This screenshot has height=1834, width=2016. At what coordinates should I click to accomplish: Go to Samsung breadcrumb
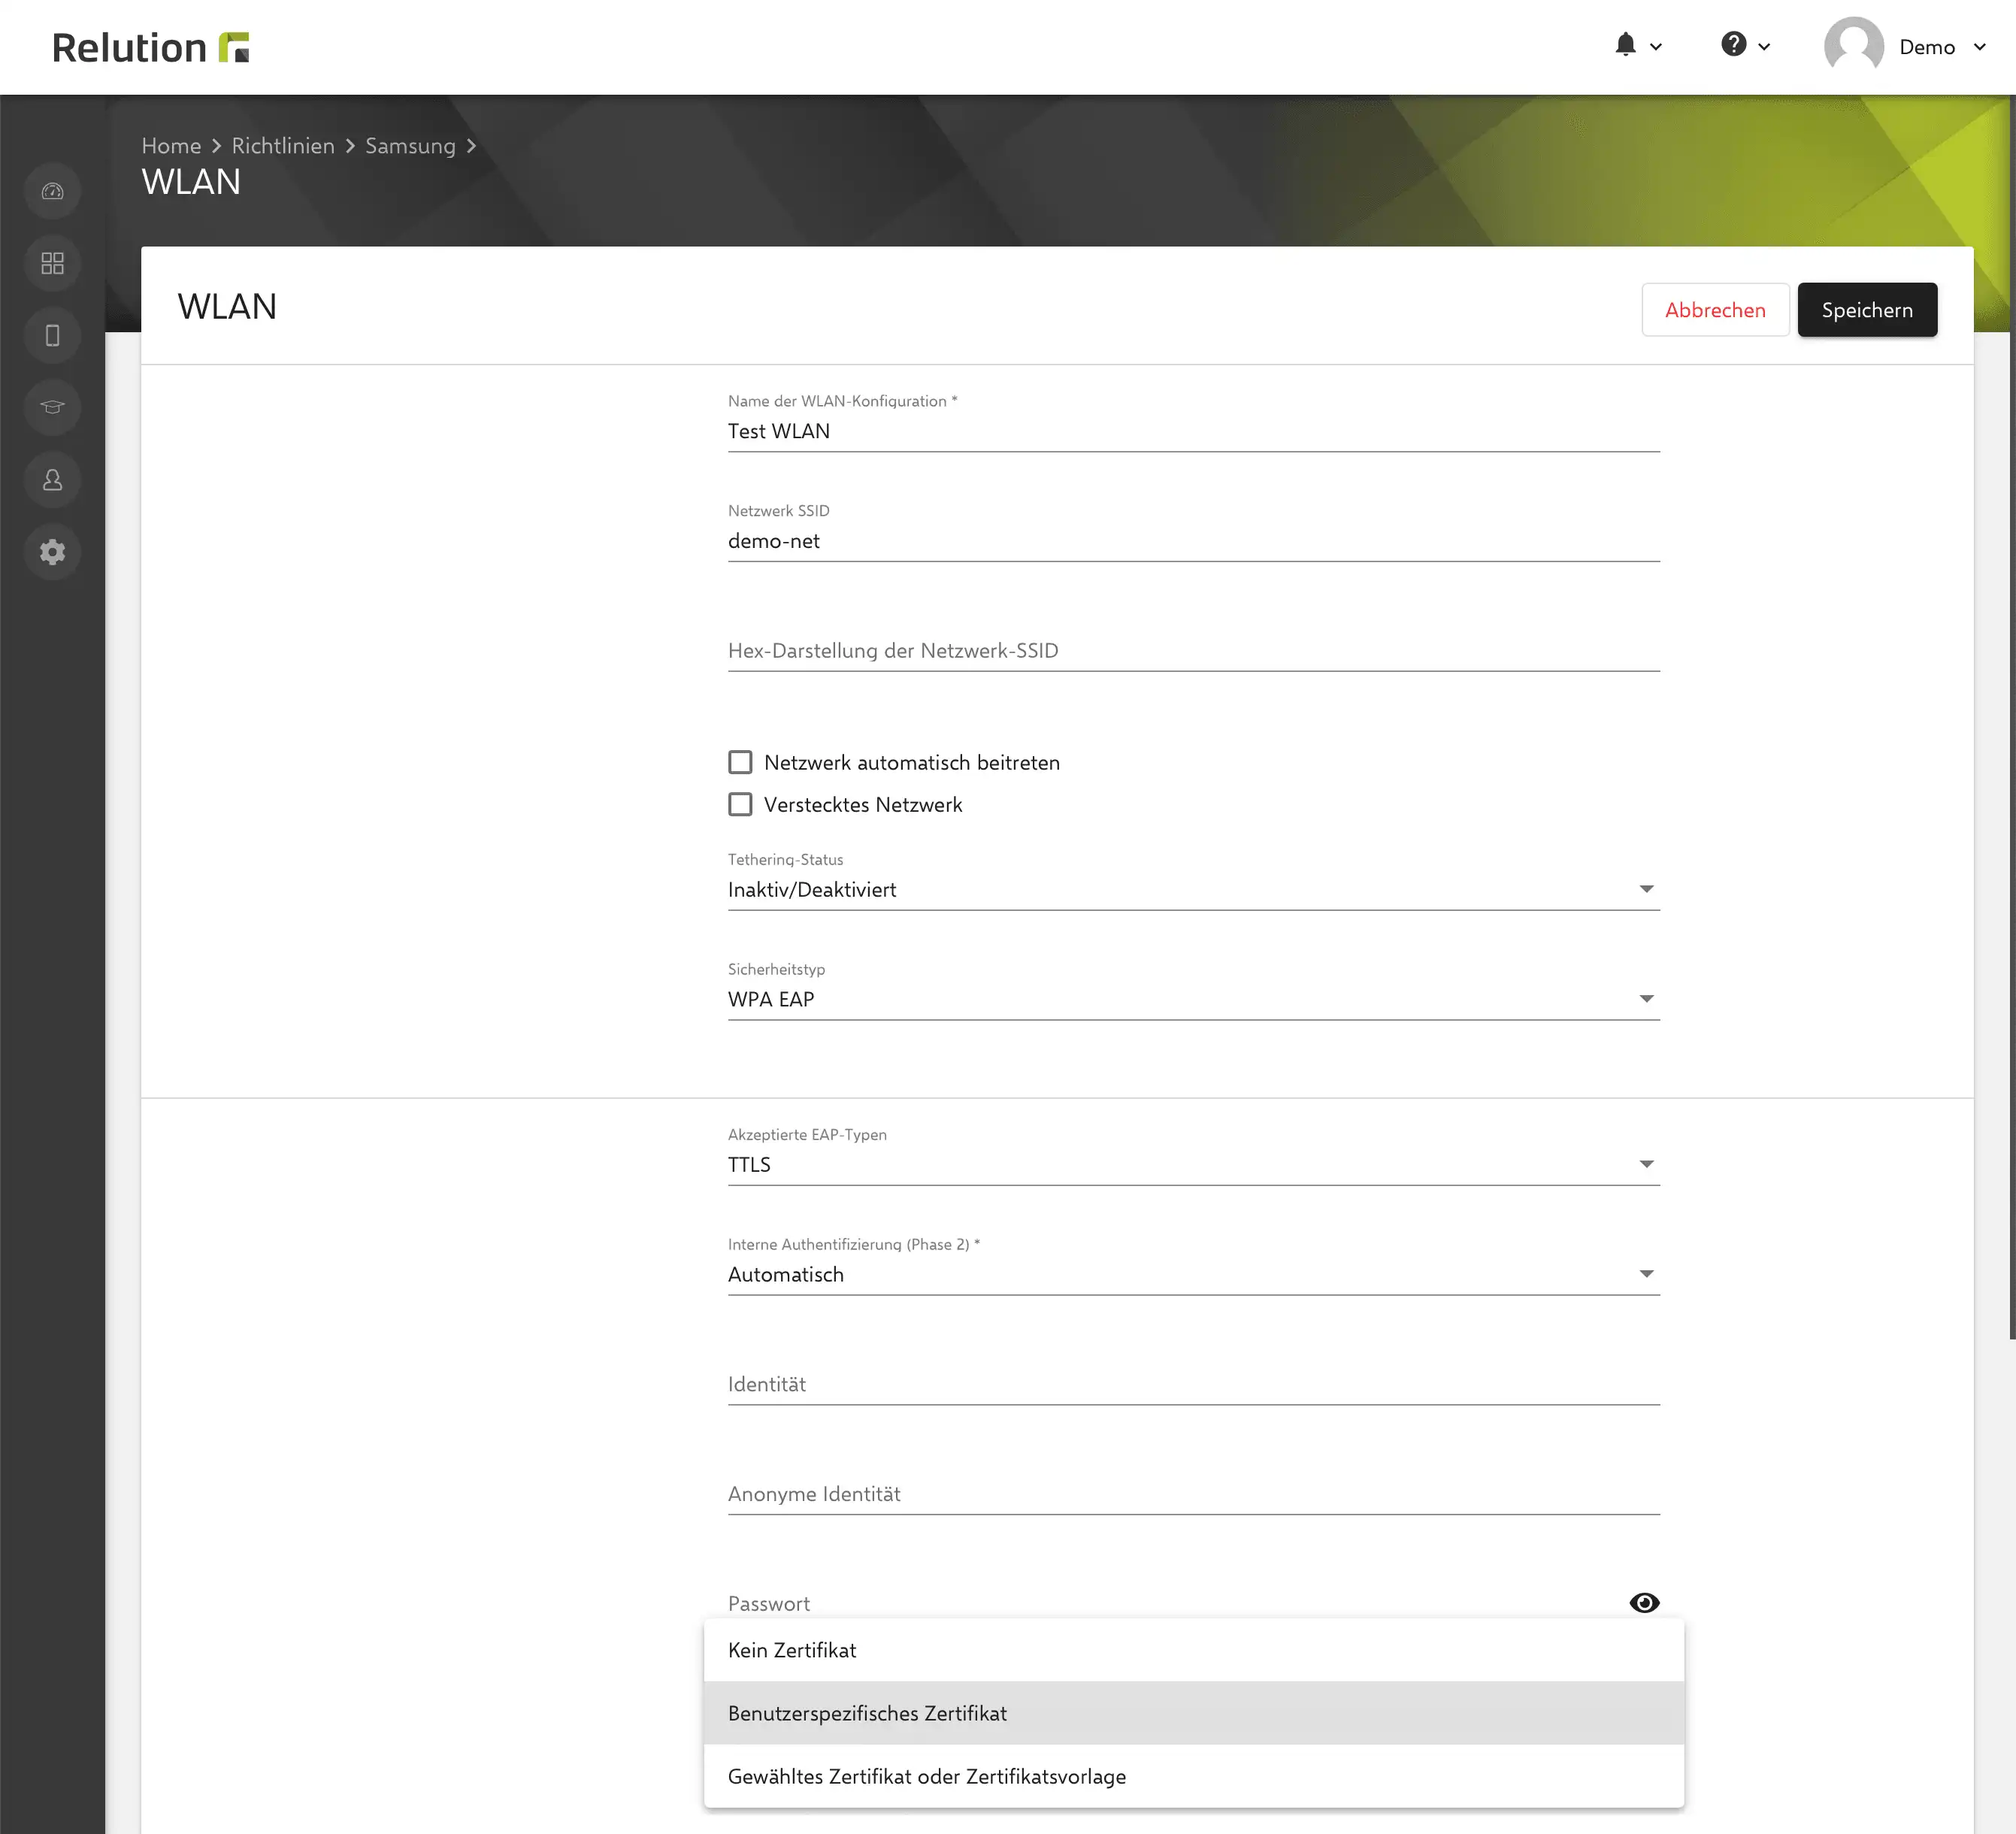click(410, 146)
